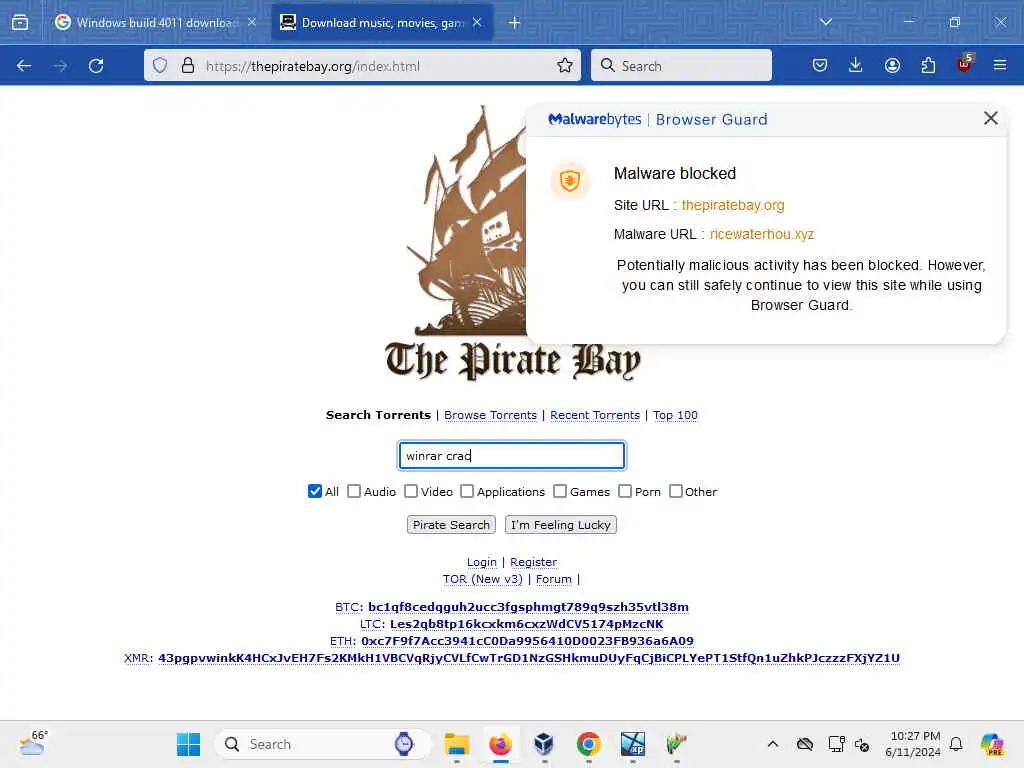Open uBlock Origin extension icon
The width and height of the screenshot is (1024, 768).
965,63
